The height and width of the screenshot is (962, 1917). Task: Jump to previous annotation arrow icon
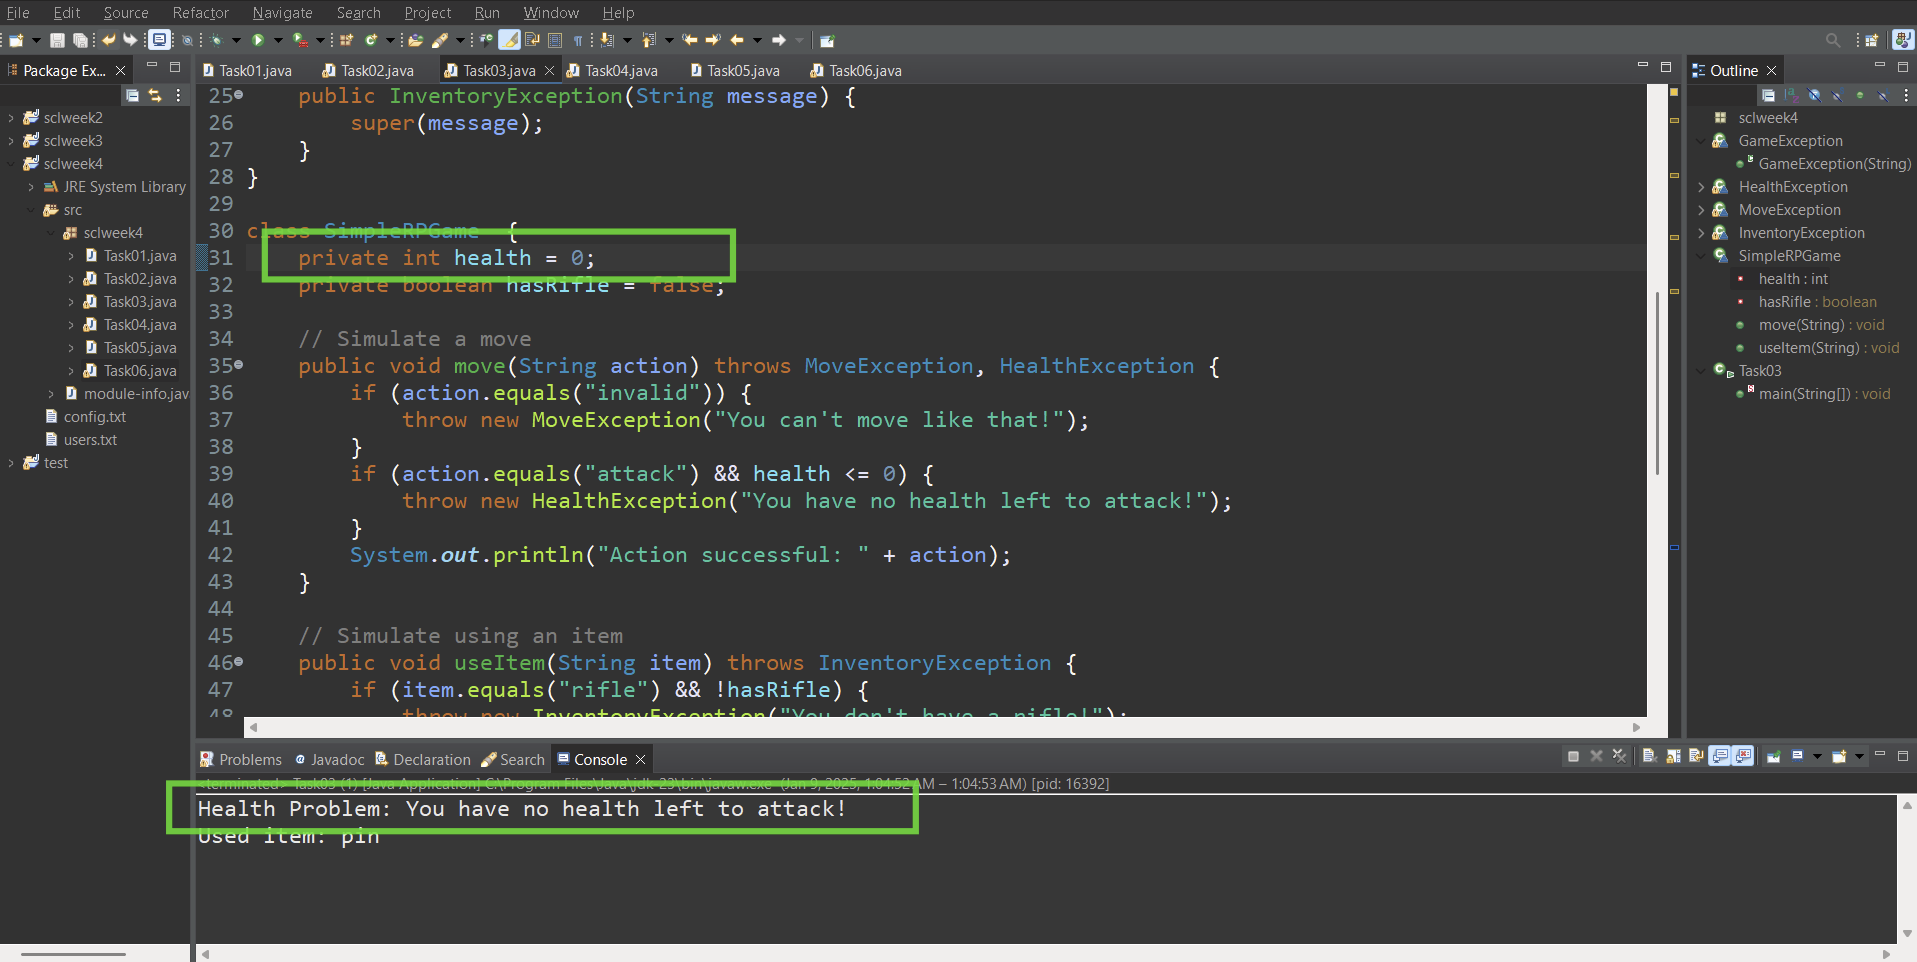click(x=649, y=40)
